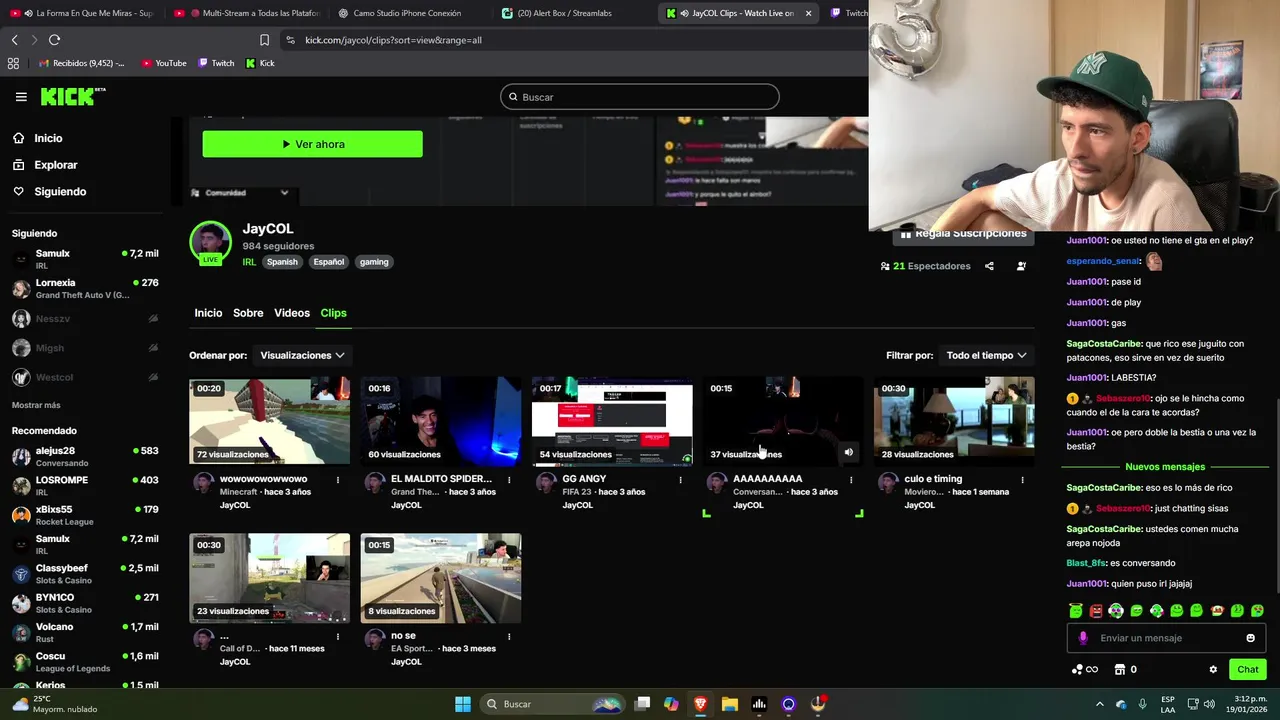
Task: Switch to the Videos channel tab
Action: [292, 313]
